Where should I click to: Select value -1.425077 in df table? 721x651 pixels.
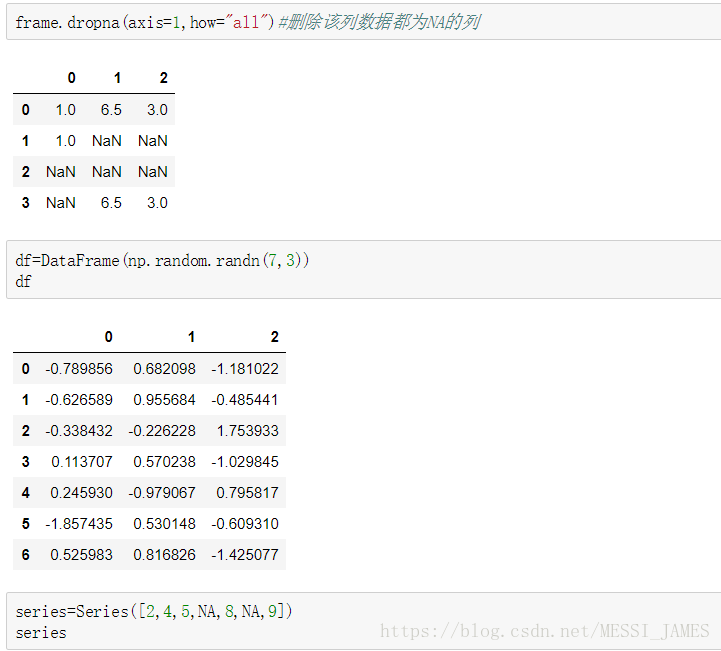(245, 555)
